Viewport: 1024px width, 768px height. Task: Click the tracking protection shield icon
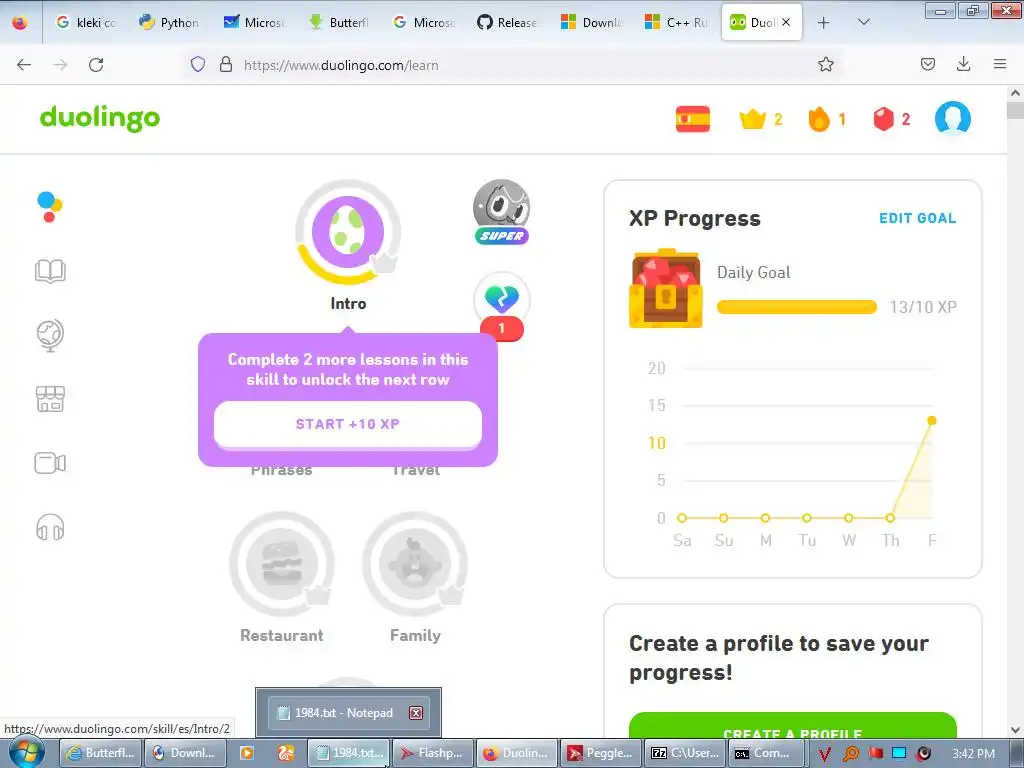point(198,64)
